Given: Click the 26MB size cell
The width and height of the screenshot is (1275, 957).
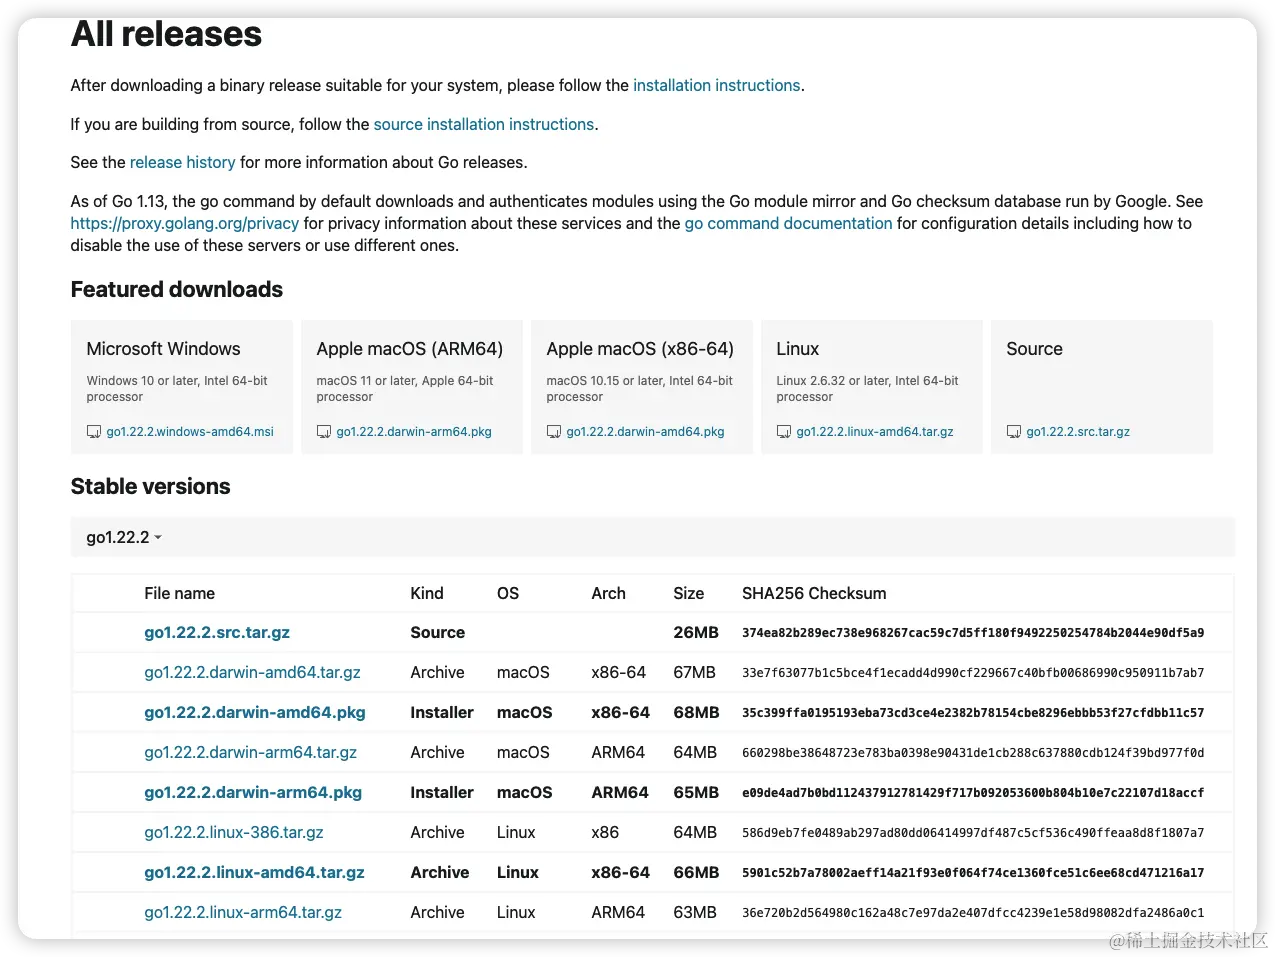Looking at the screenshot, I should [x=696, y=632].
